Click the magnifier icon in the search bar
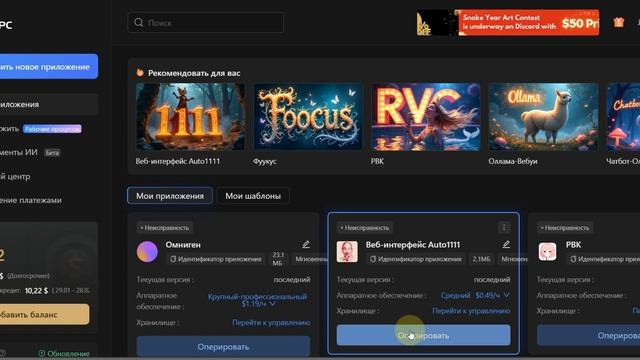 pos(139,22)
